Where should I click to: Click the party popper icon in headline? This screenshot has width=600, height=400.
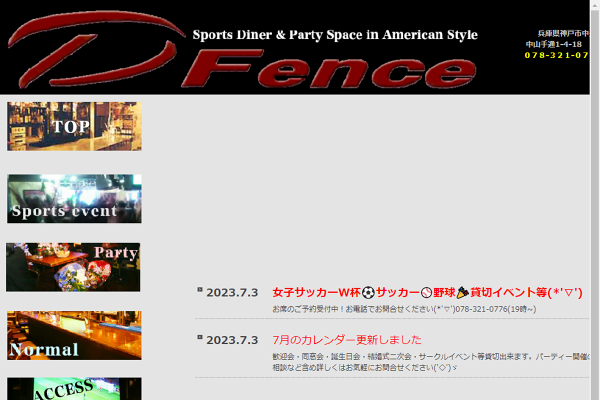coord(463,293)
